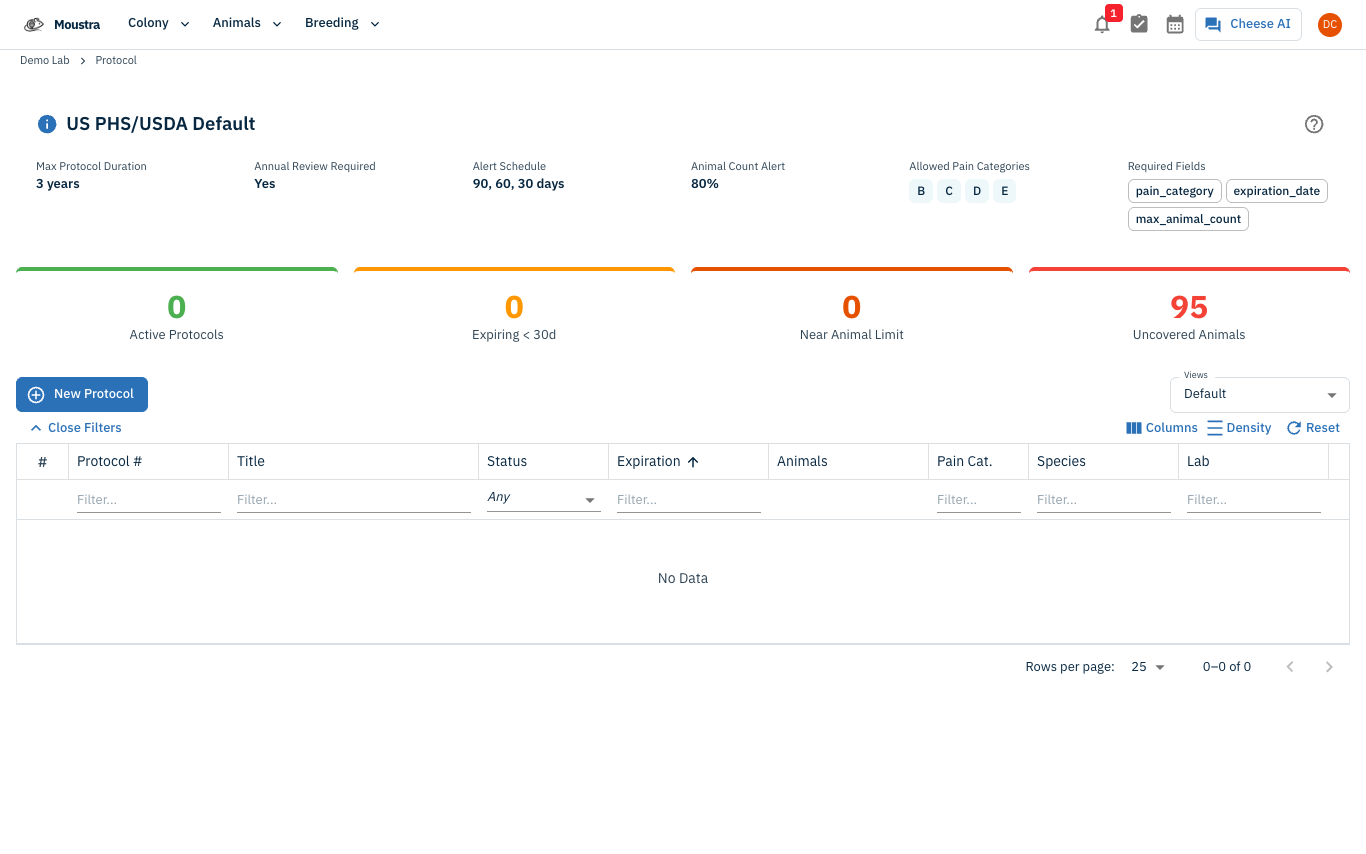
Task: Open the notifications bell icon
Action: (1102, 25)
